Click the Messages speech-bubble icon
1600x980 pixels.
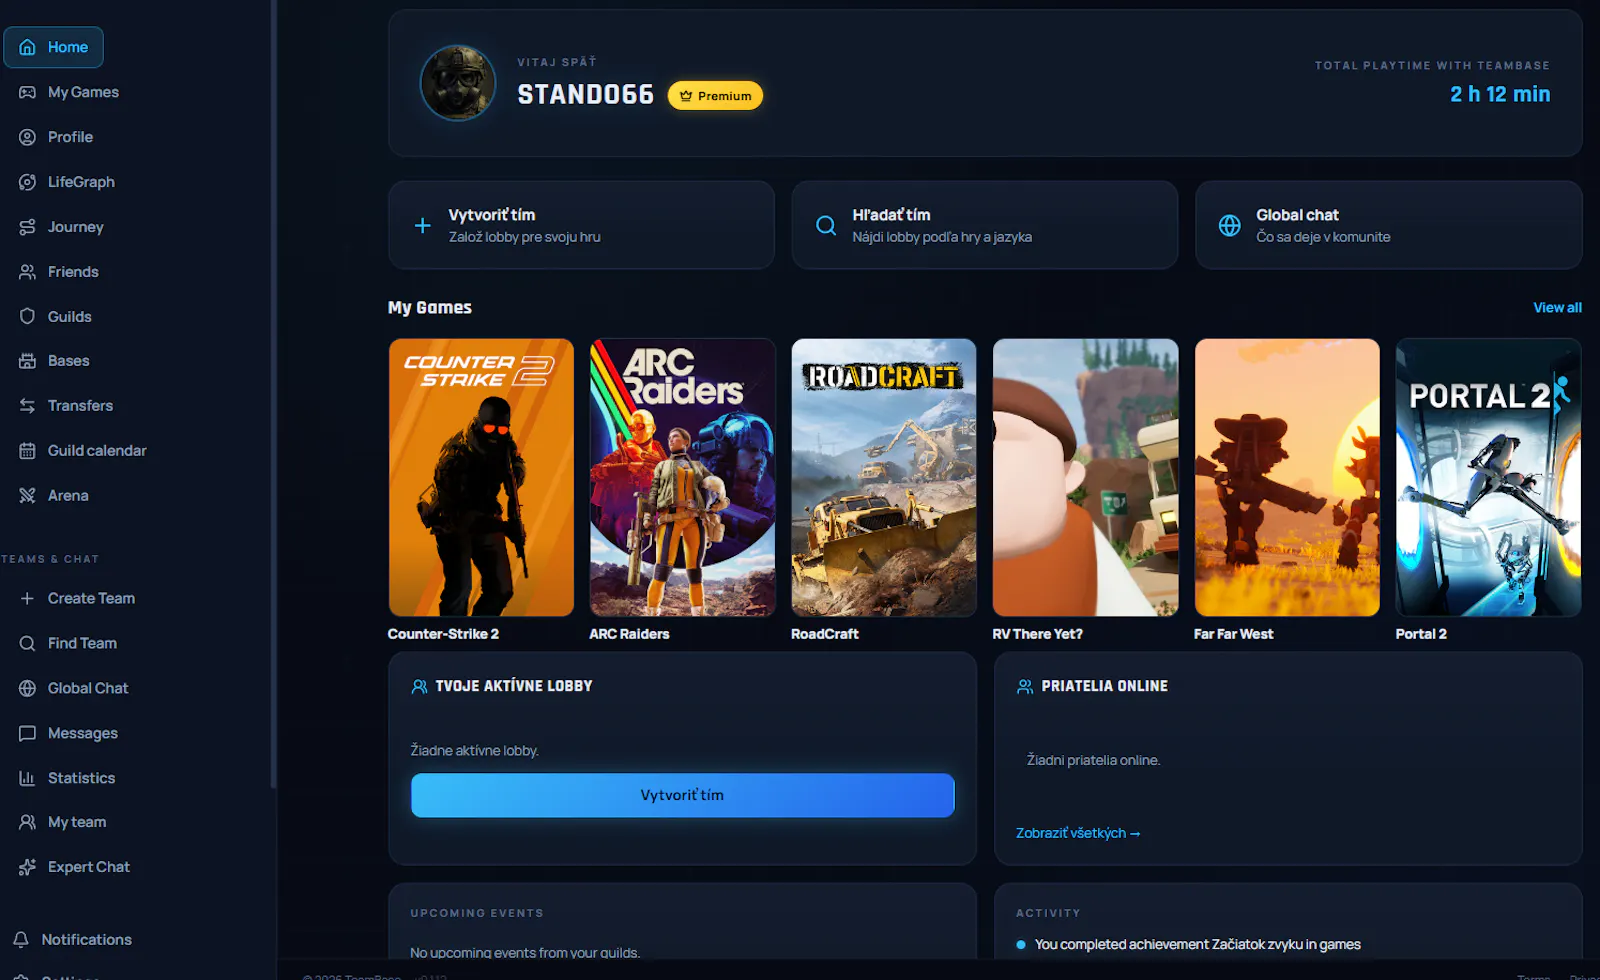[27, 733]
